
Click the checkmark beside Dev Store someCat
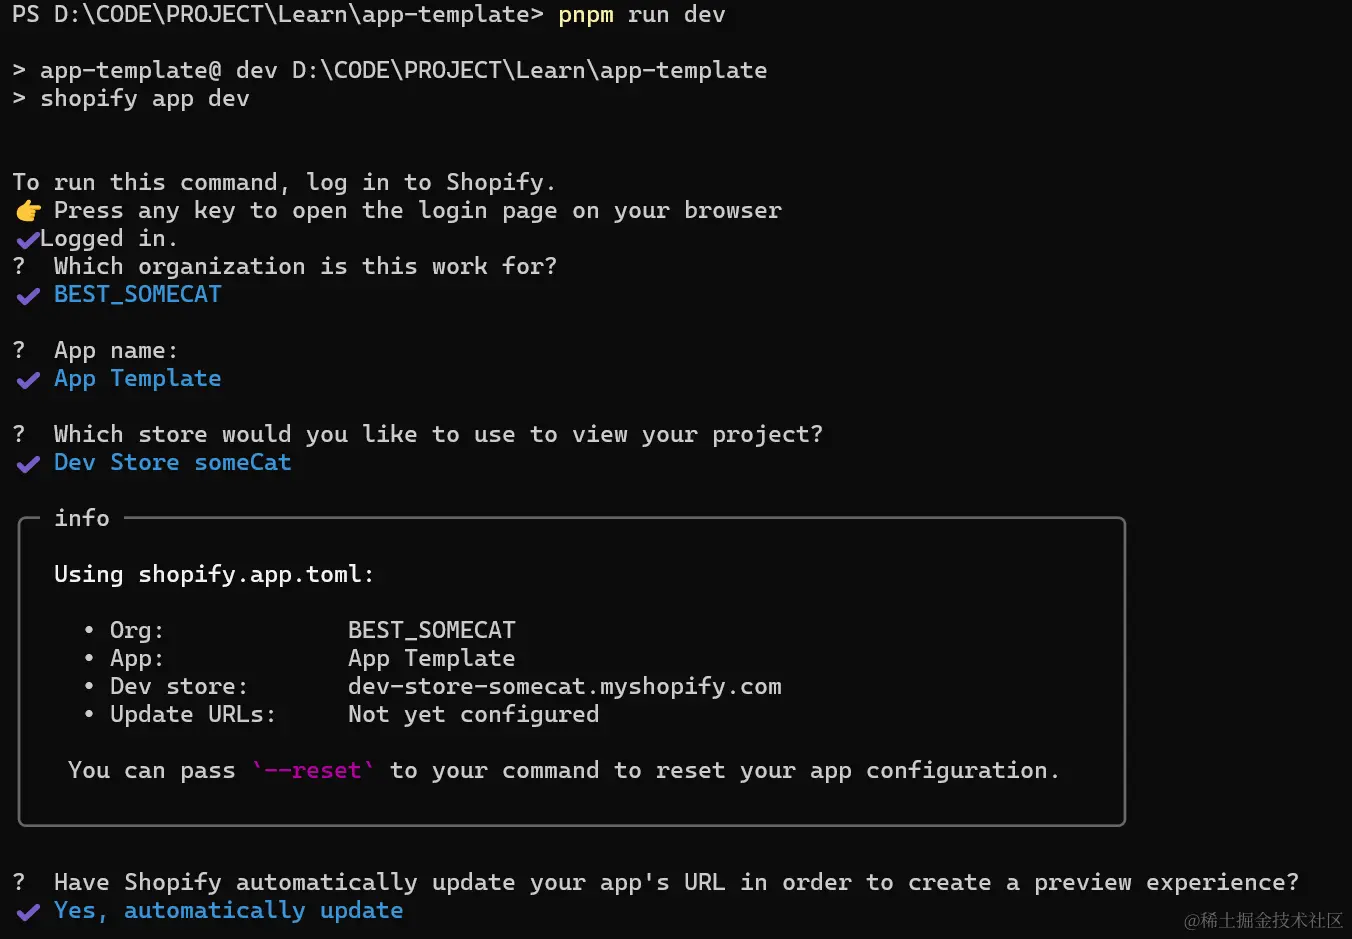click(28, 464)
